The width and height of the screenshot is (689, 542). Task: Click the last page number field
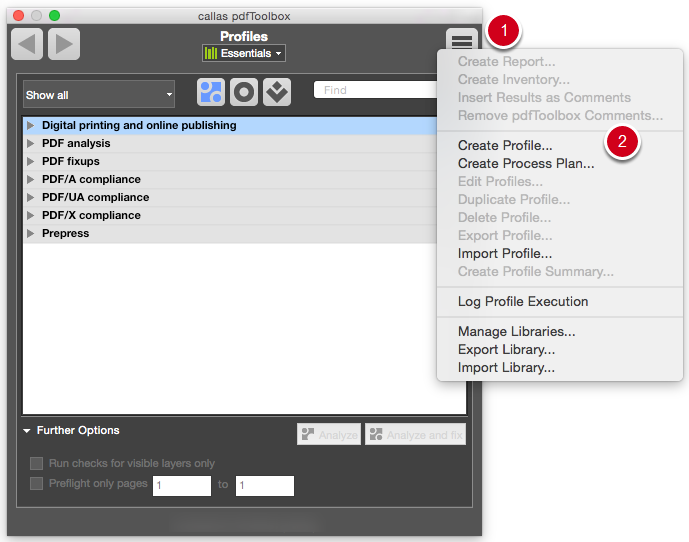click(x=265, y=486)
